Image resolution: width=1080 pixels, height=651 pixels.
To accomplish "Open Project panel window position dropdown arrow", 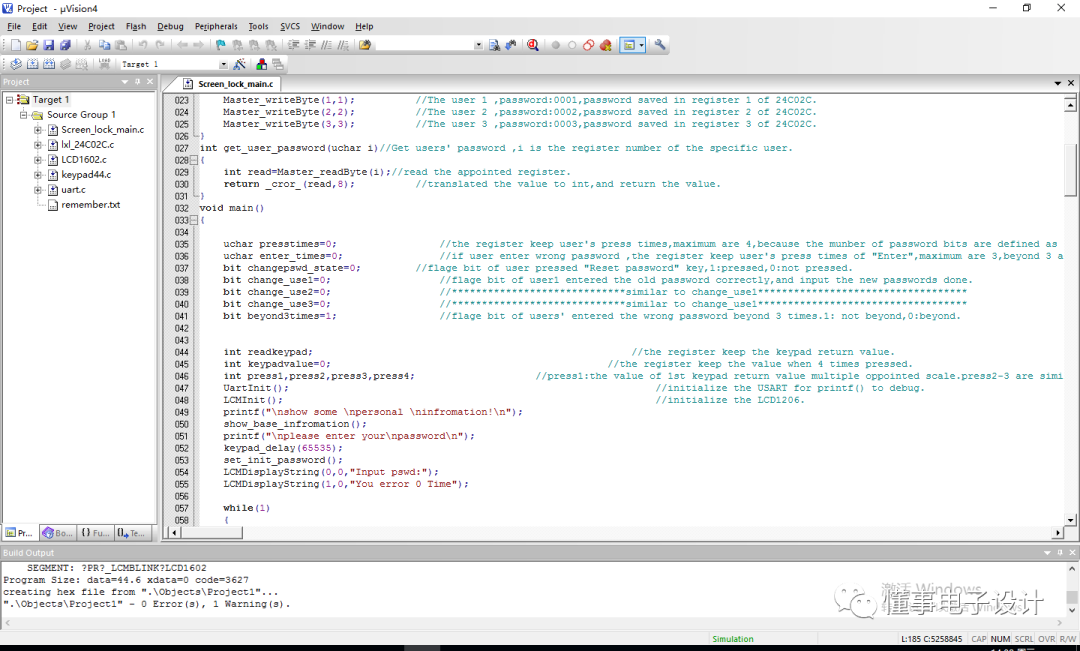I will pyautogui.click(x=125, y=81).
